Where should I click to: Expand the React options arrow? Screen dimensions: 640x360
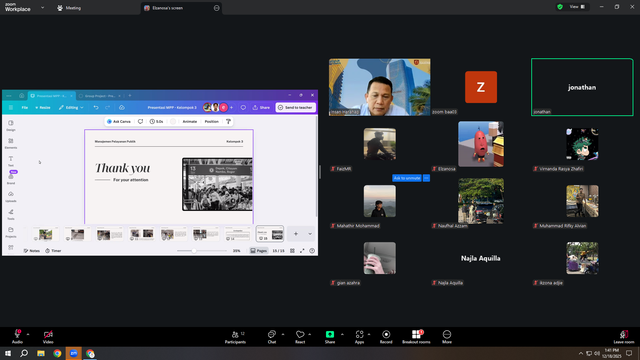coord(310,334)
